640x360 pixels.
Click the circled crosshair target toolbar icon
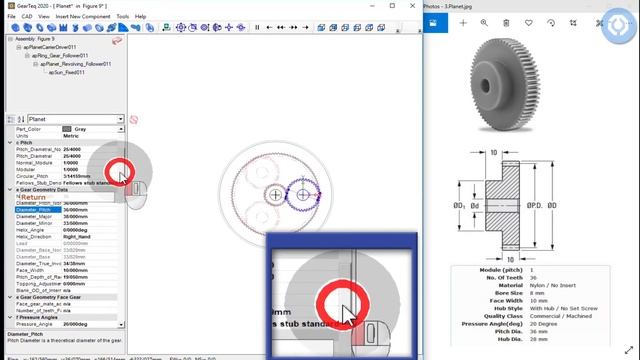[180, 28]
